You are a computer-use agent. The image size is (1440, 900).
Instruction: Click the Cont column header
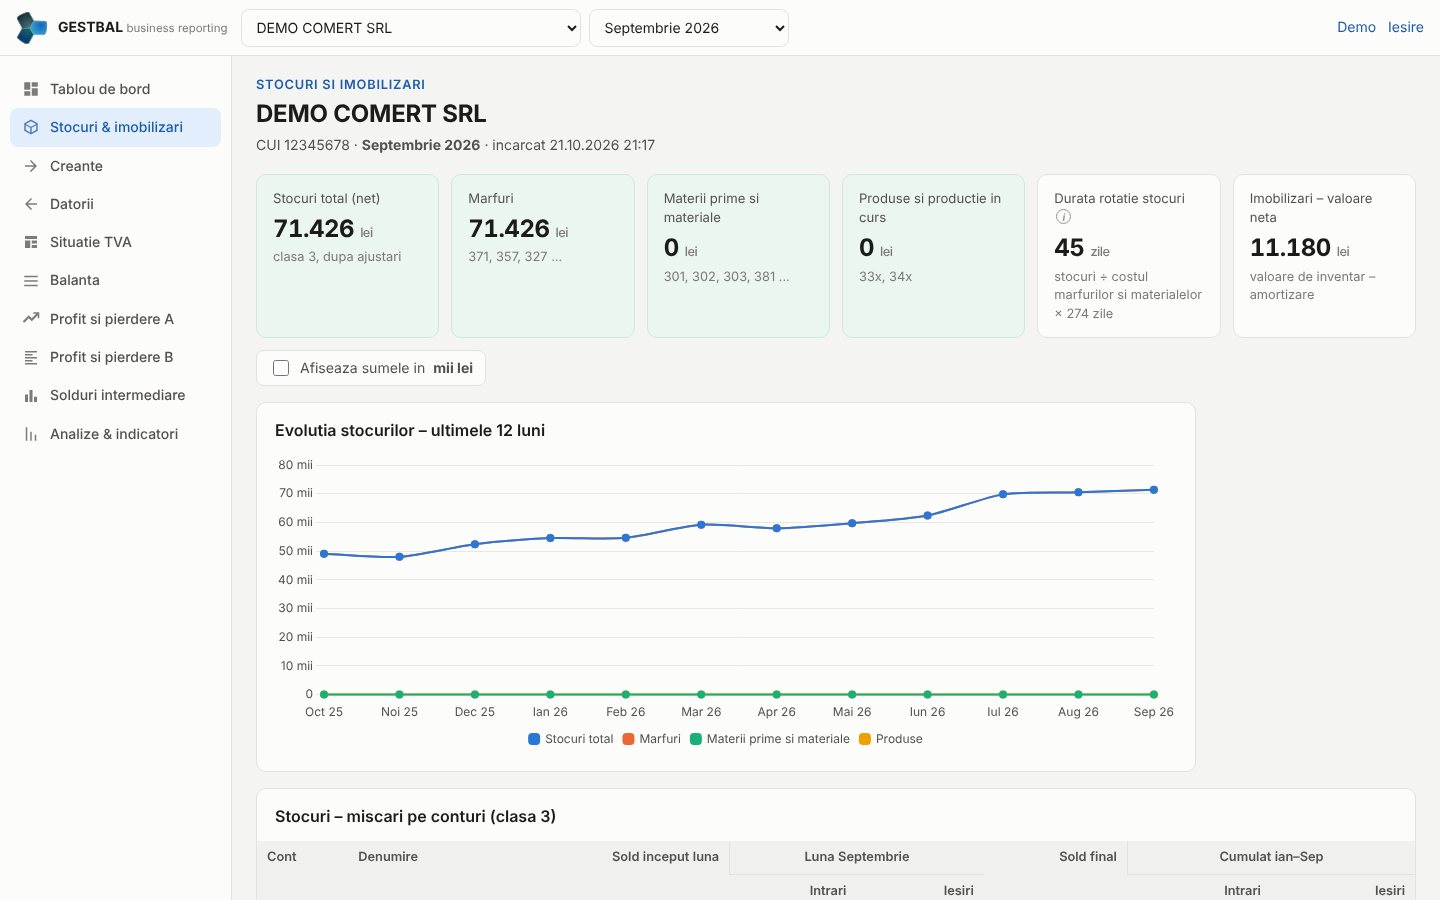(282, 857)
